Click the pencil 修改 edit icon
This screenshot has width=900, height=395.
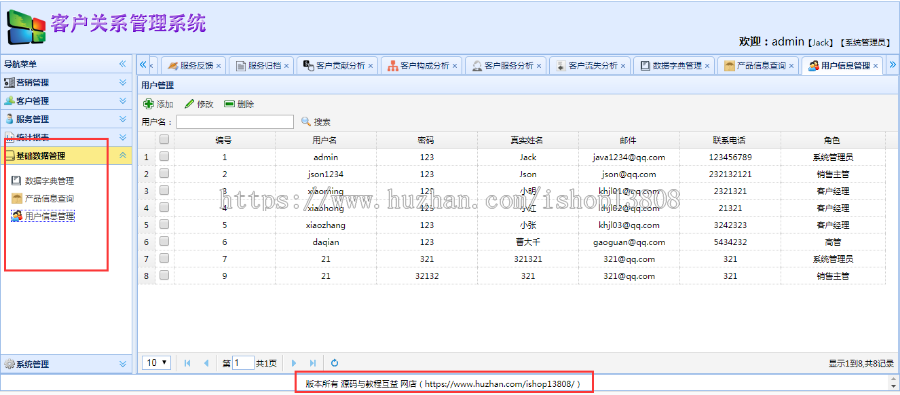(189, 104)
